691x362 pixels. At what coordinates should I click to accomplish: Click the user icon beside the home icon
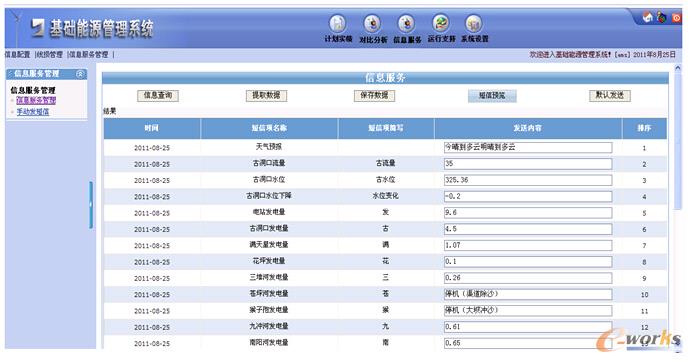(661, 17)
